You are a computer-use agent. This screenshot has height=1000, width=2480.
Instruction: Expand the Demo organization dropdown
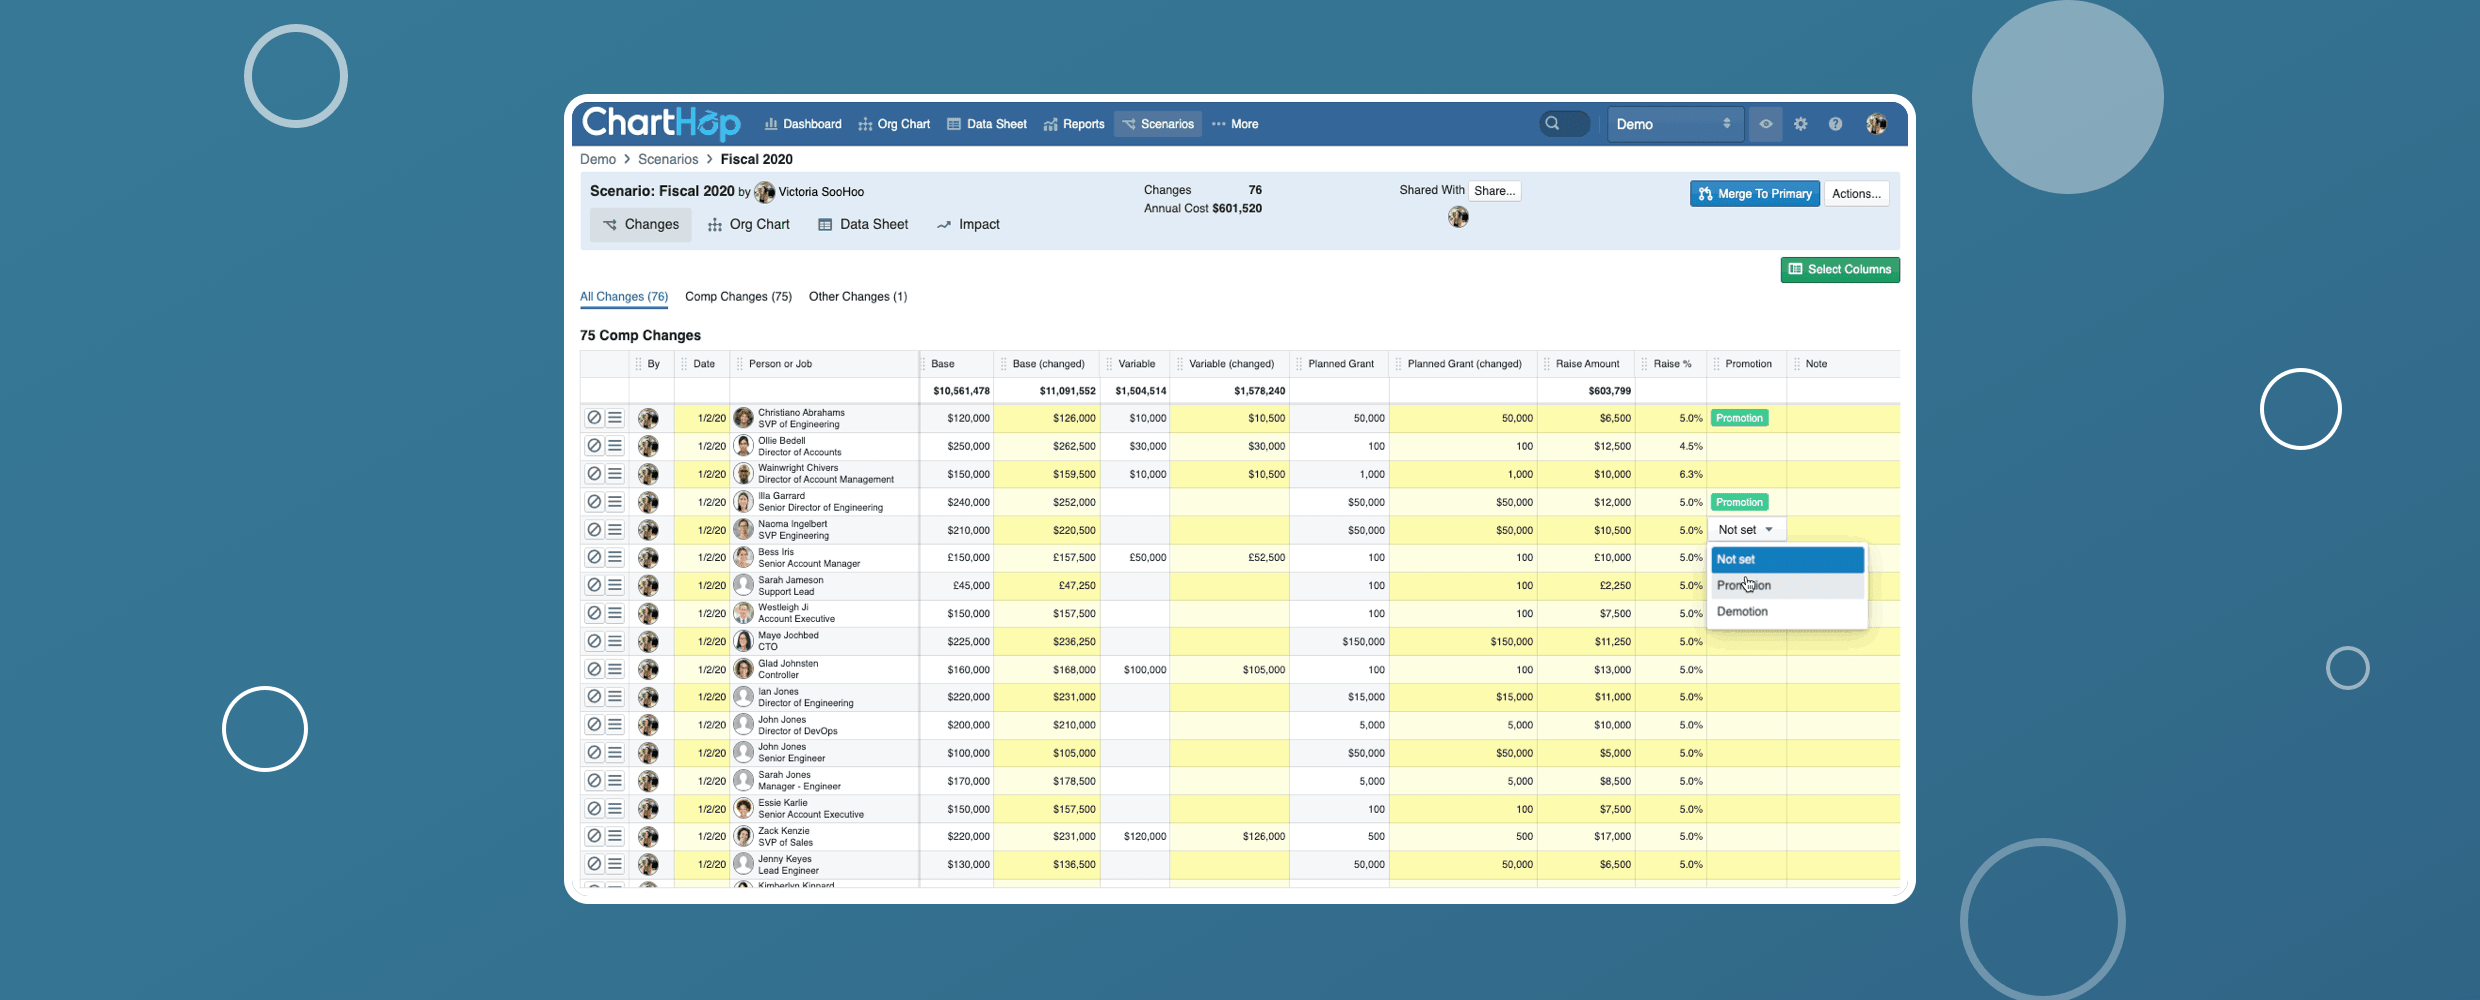1673,124
